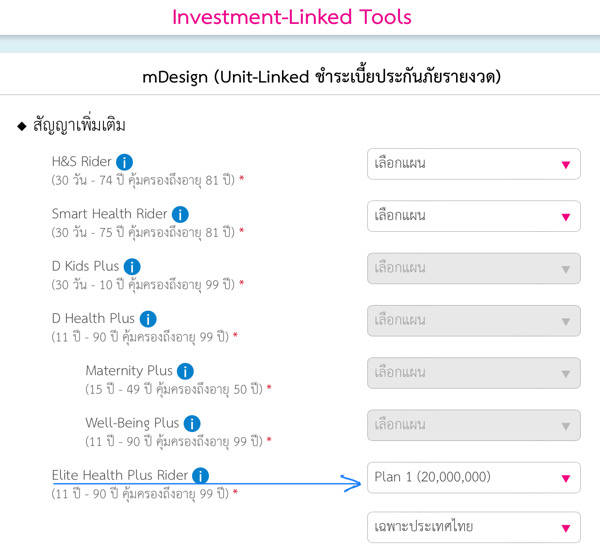Expand the Well-Being Plus plan dropdown
Viewport: 600px width, 558px height.
click(x=473, y=425)
